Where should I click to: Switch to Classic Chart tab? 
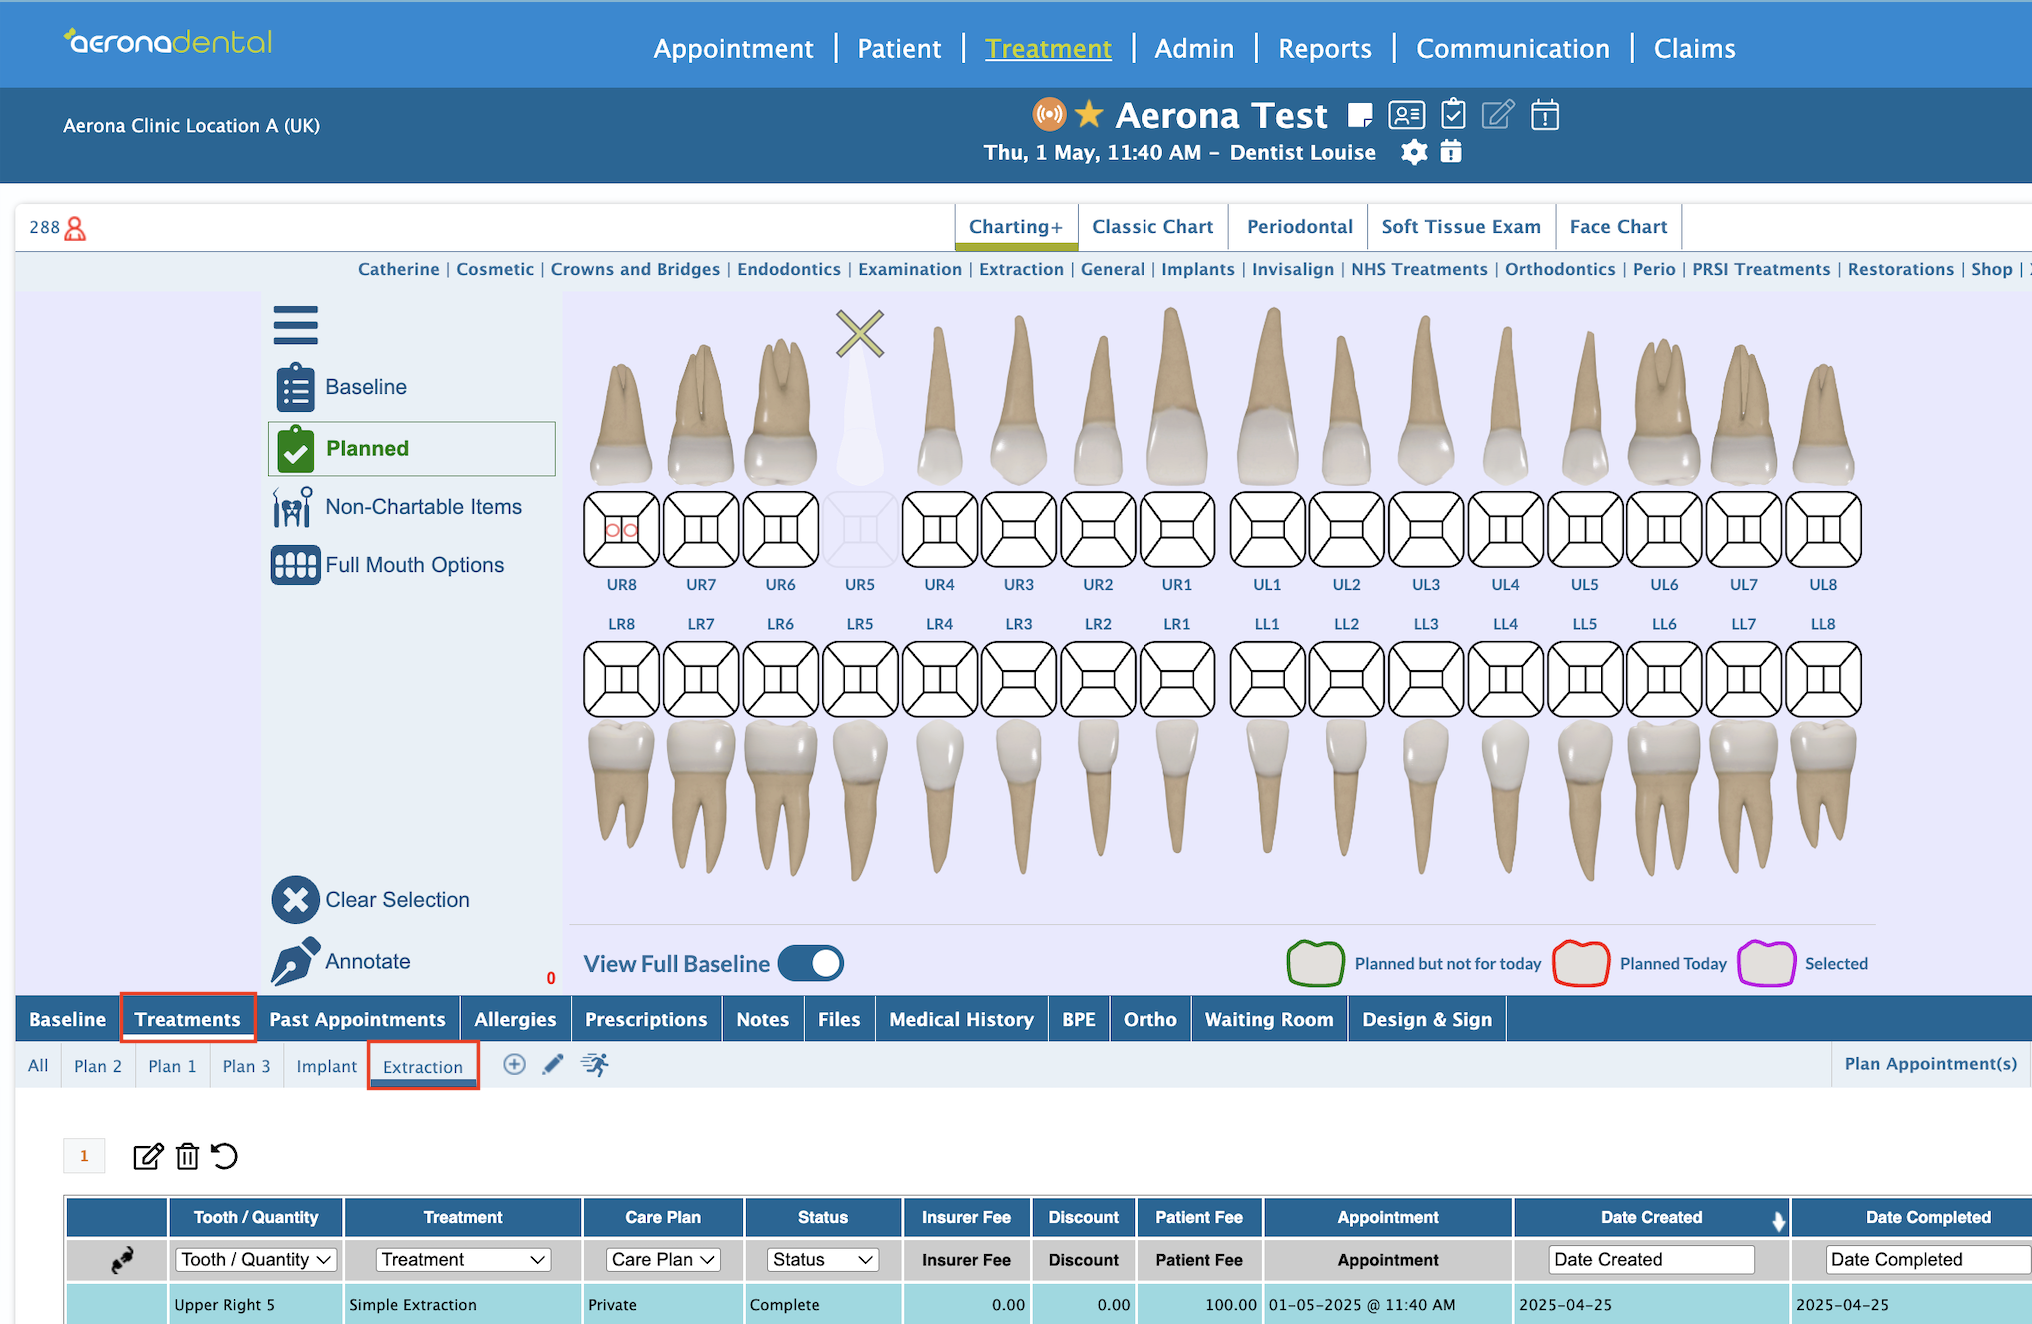coord(1152,227)
